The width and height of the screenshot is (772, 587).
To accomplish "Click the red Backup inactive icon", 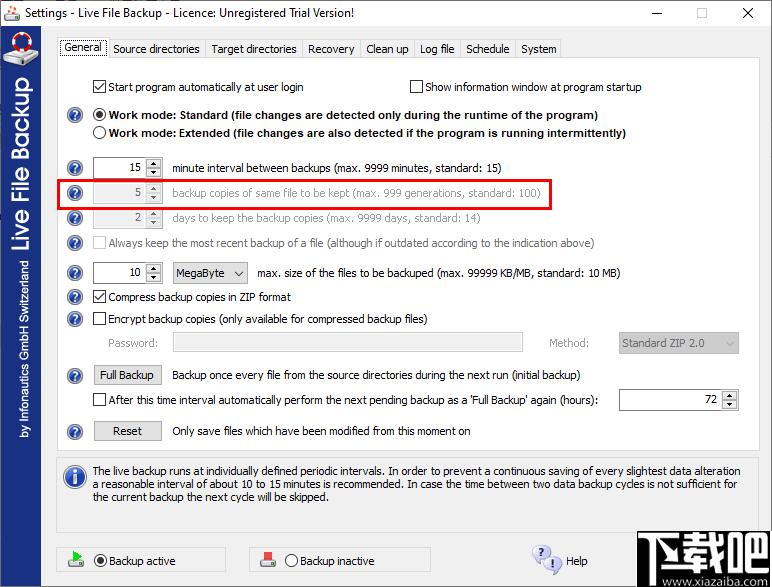I will click(268, 559).
